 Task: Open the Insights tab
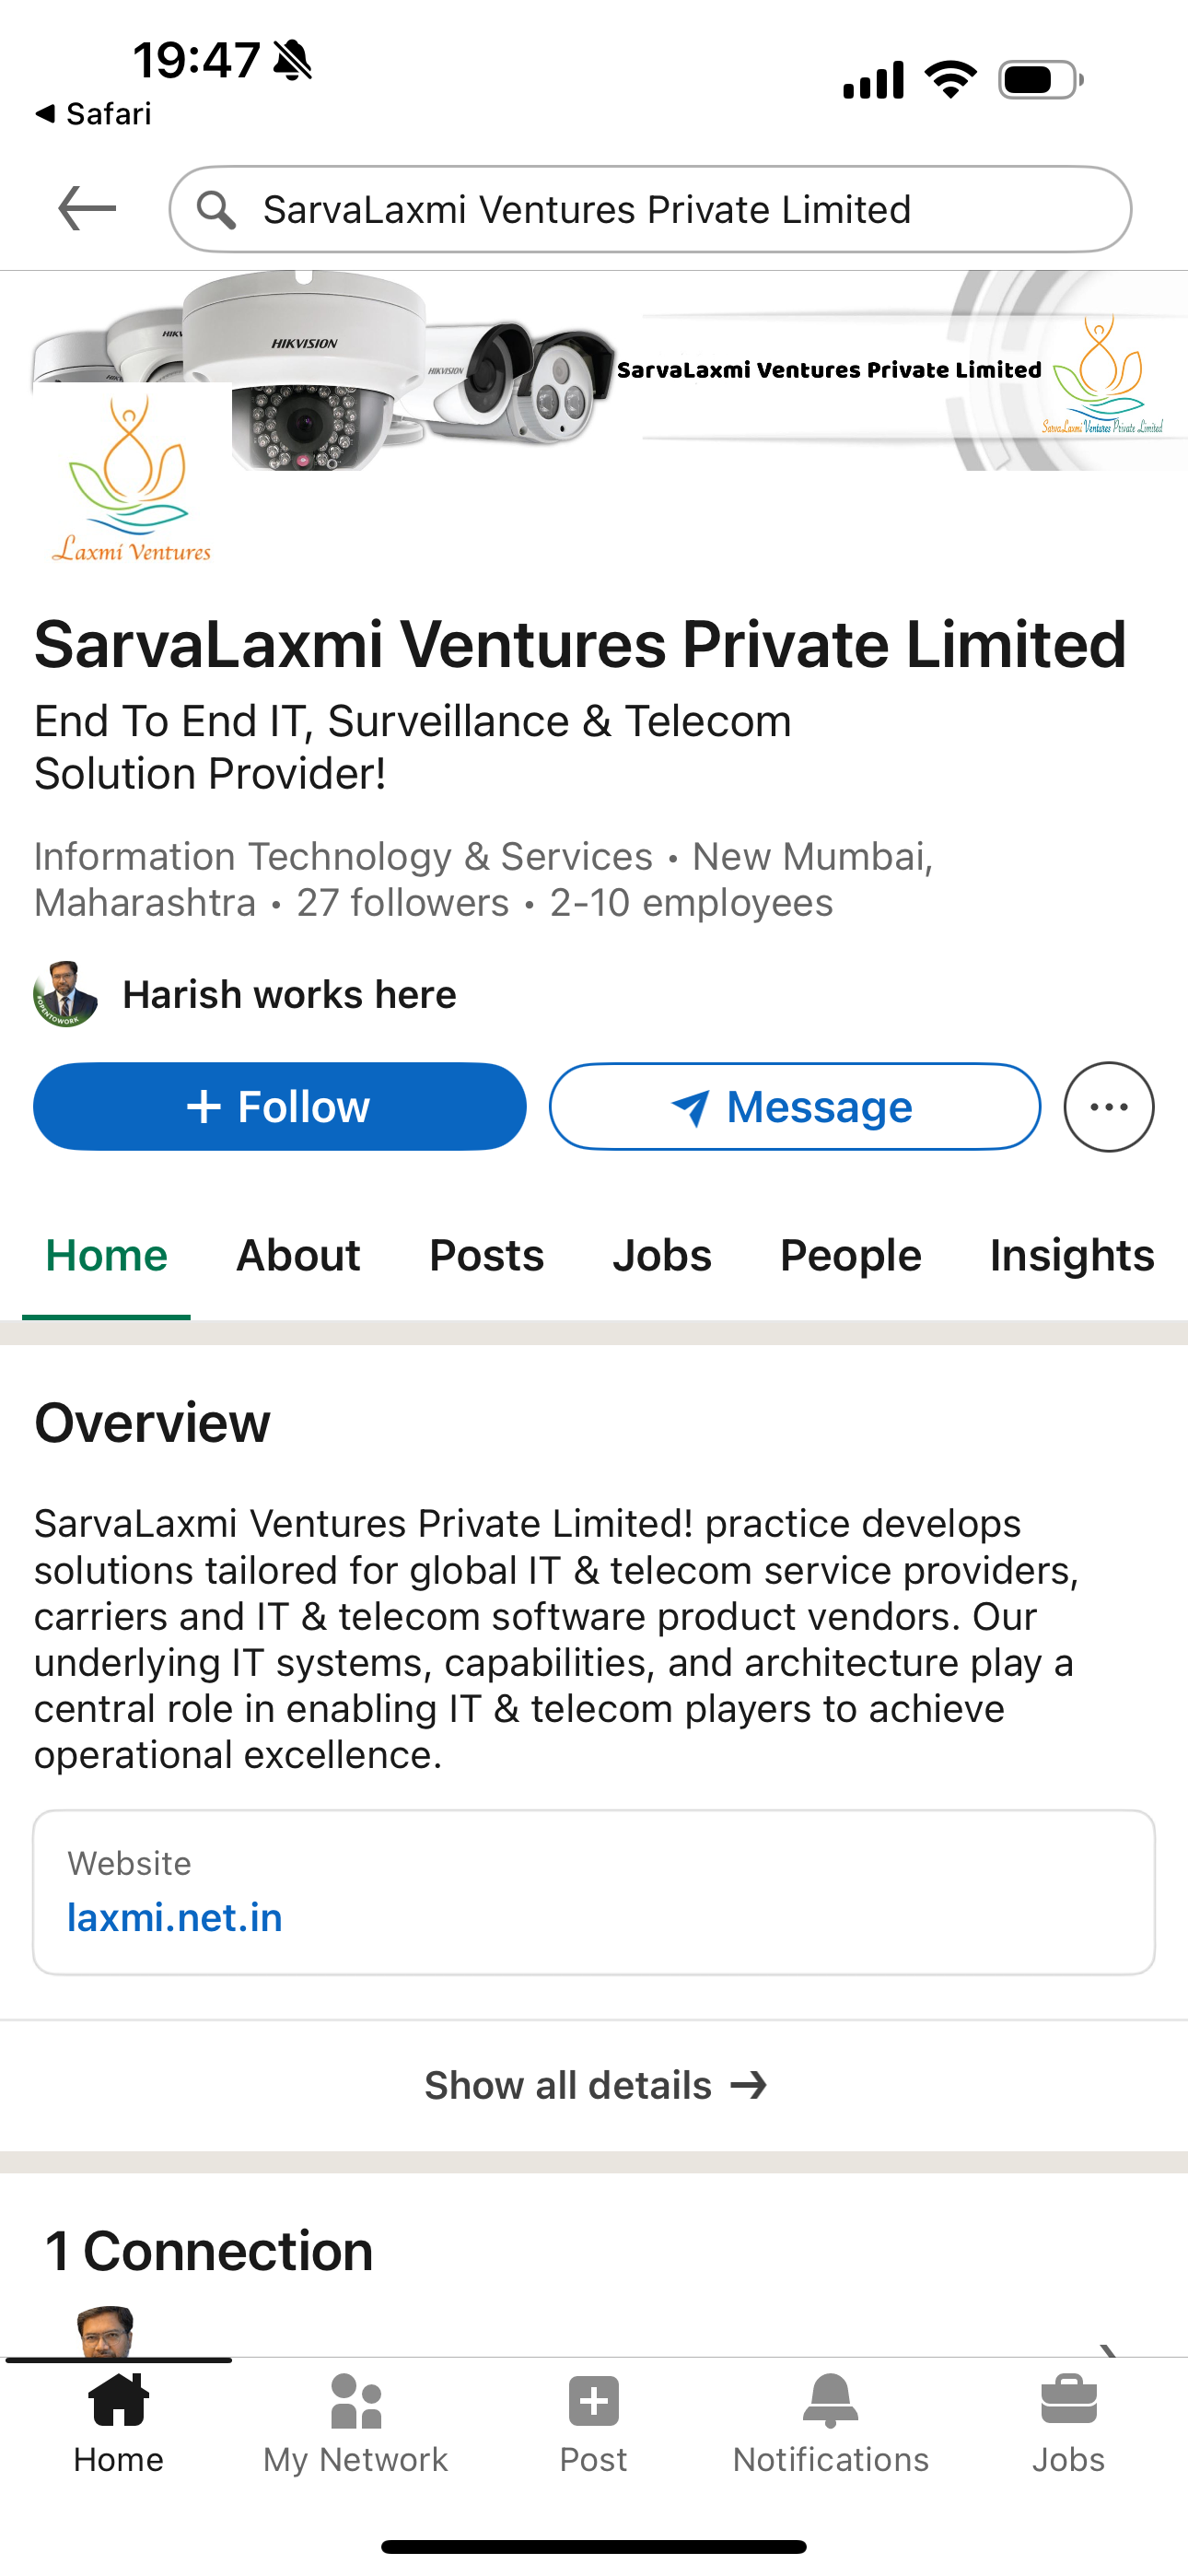coord(1072,1255)
